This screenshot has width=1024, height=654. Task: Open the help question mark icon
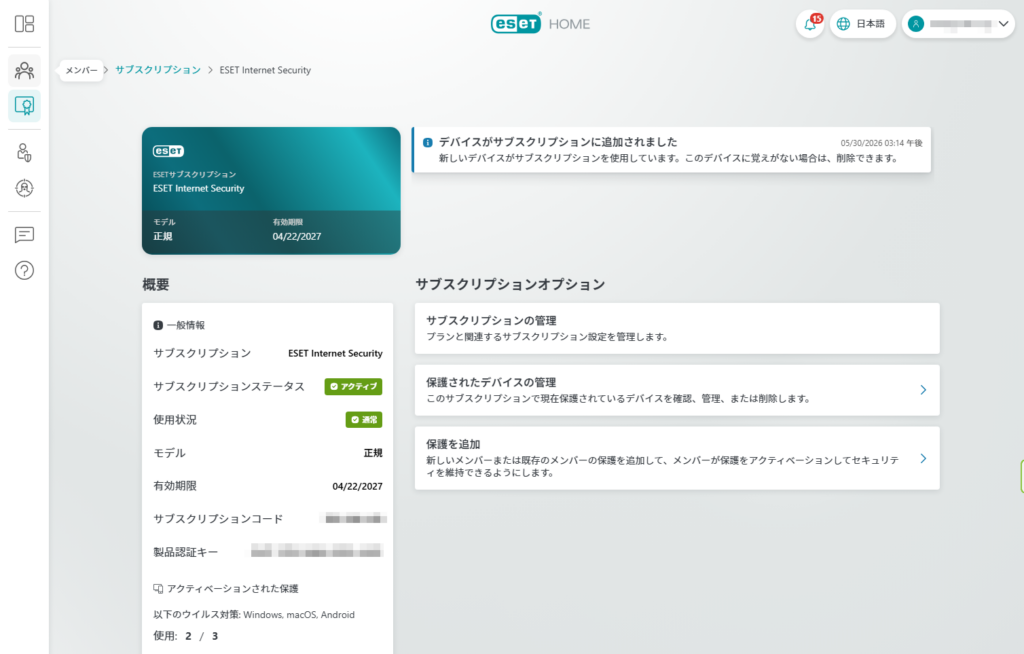coord(24,270)
